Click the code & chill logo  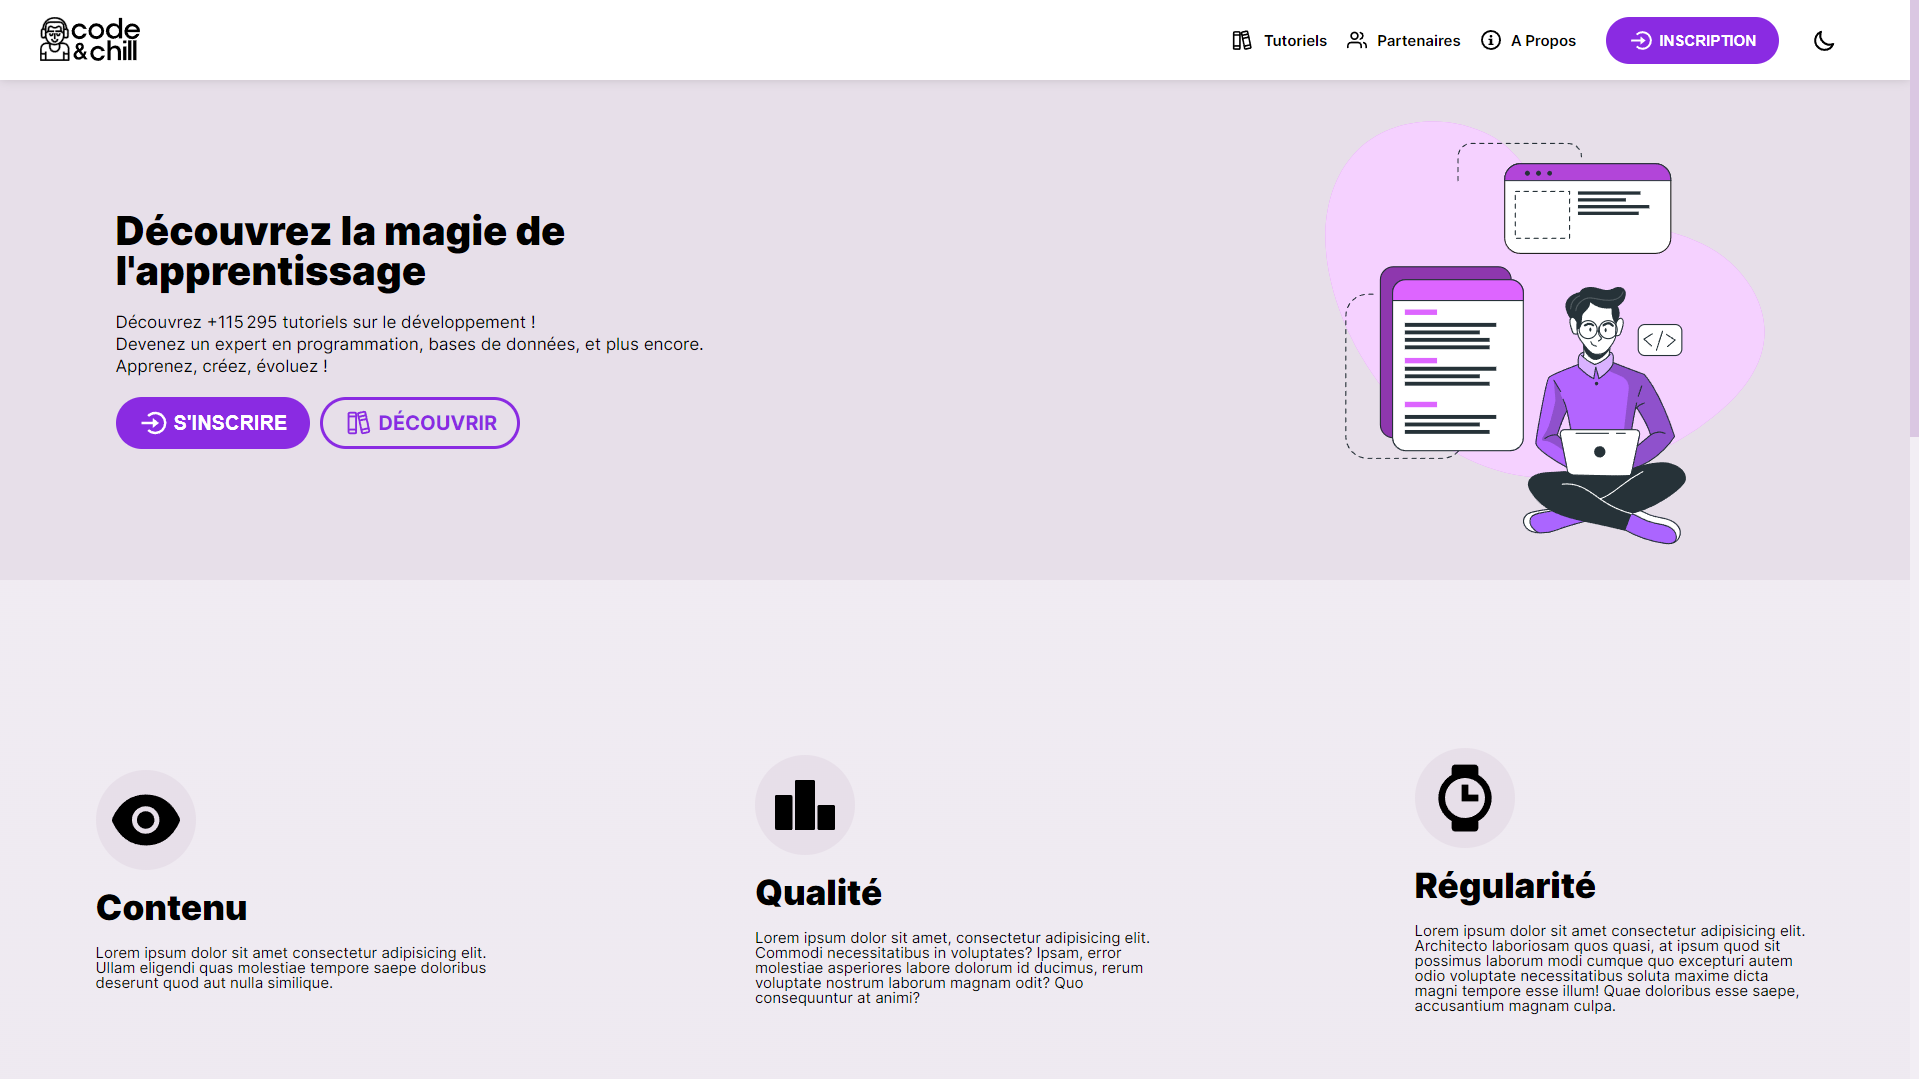tap(89, 39)
